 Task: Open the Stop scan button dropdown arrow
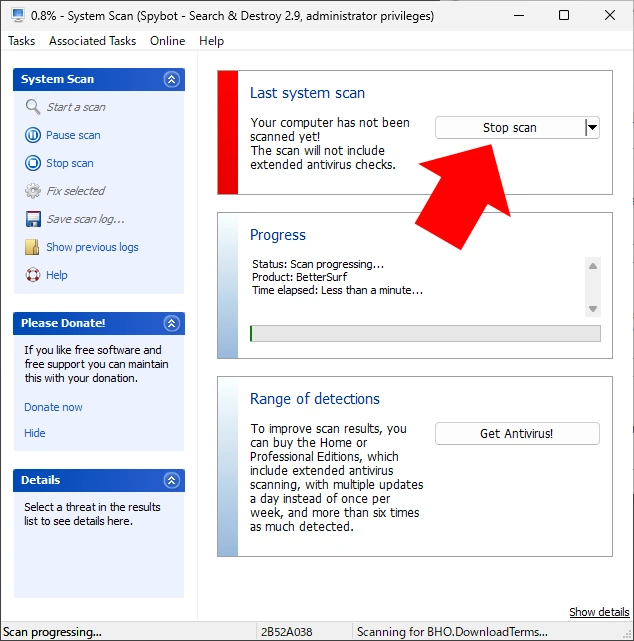click(x=592, y=128)
